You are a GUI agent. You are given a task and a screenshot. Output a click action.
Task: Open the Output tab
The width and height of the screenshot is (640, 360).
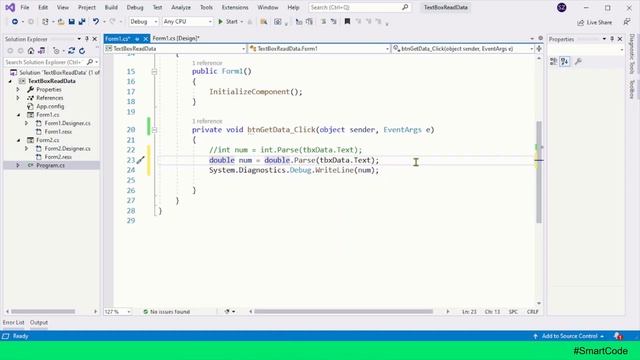tap(39, 322)
